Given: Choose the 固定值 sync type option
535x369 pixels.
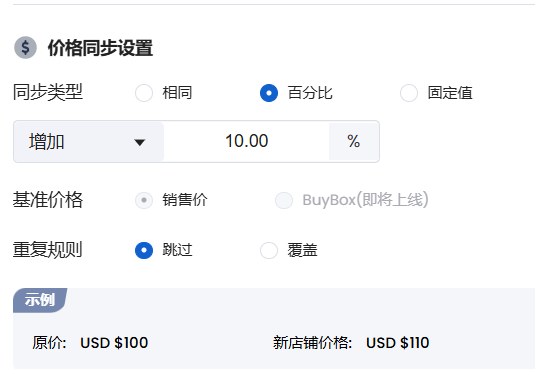Looking at the screenshot, I should (409, 93).
